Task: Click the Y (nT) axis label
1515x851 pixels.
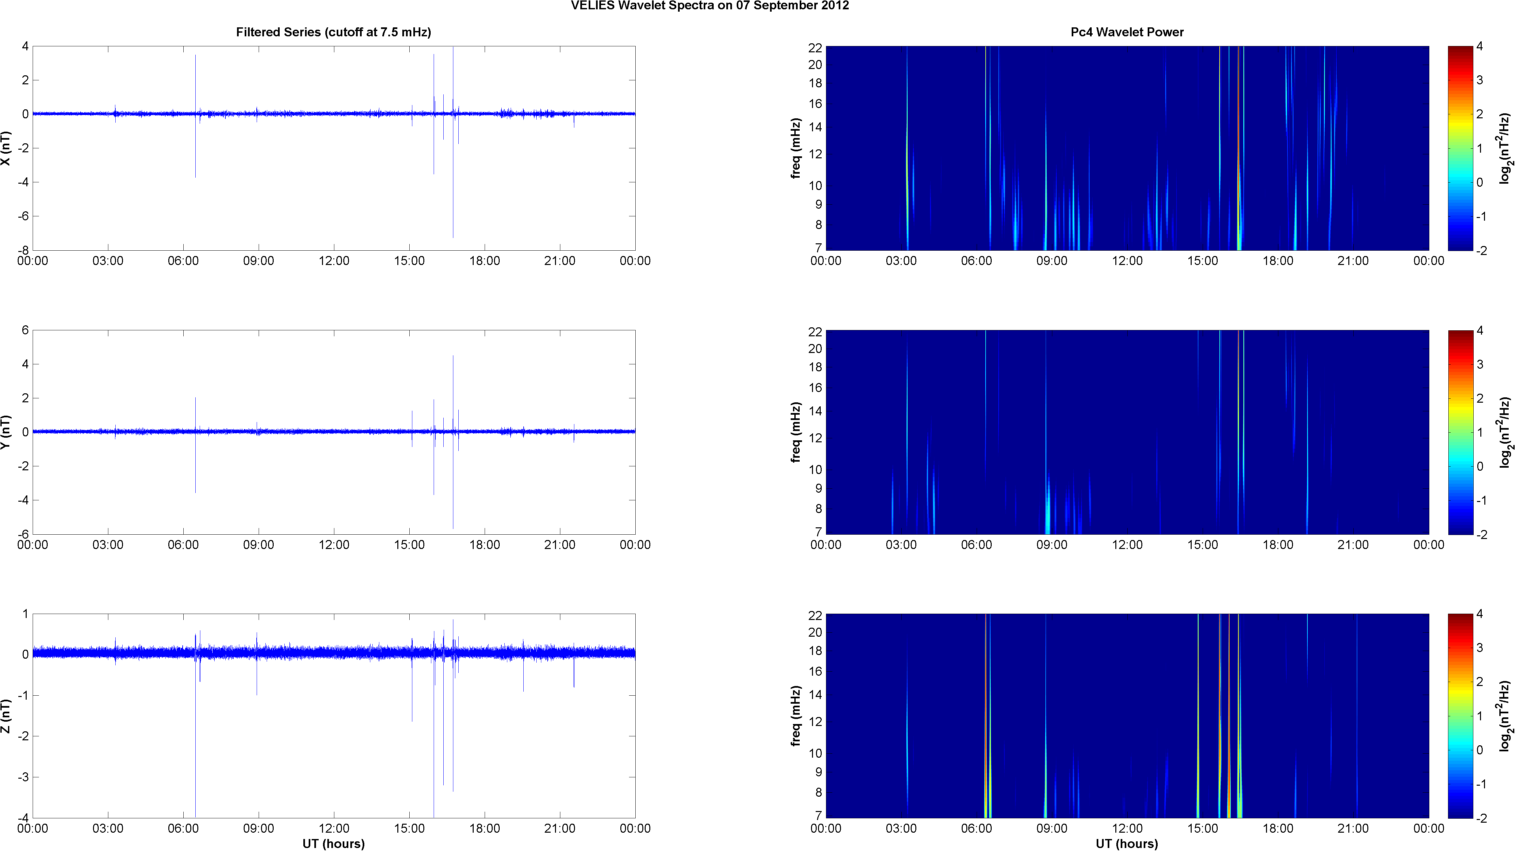Action: 6,432
